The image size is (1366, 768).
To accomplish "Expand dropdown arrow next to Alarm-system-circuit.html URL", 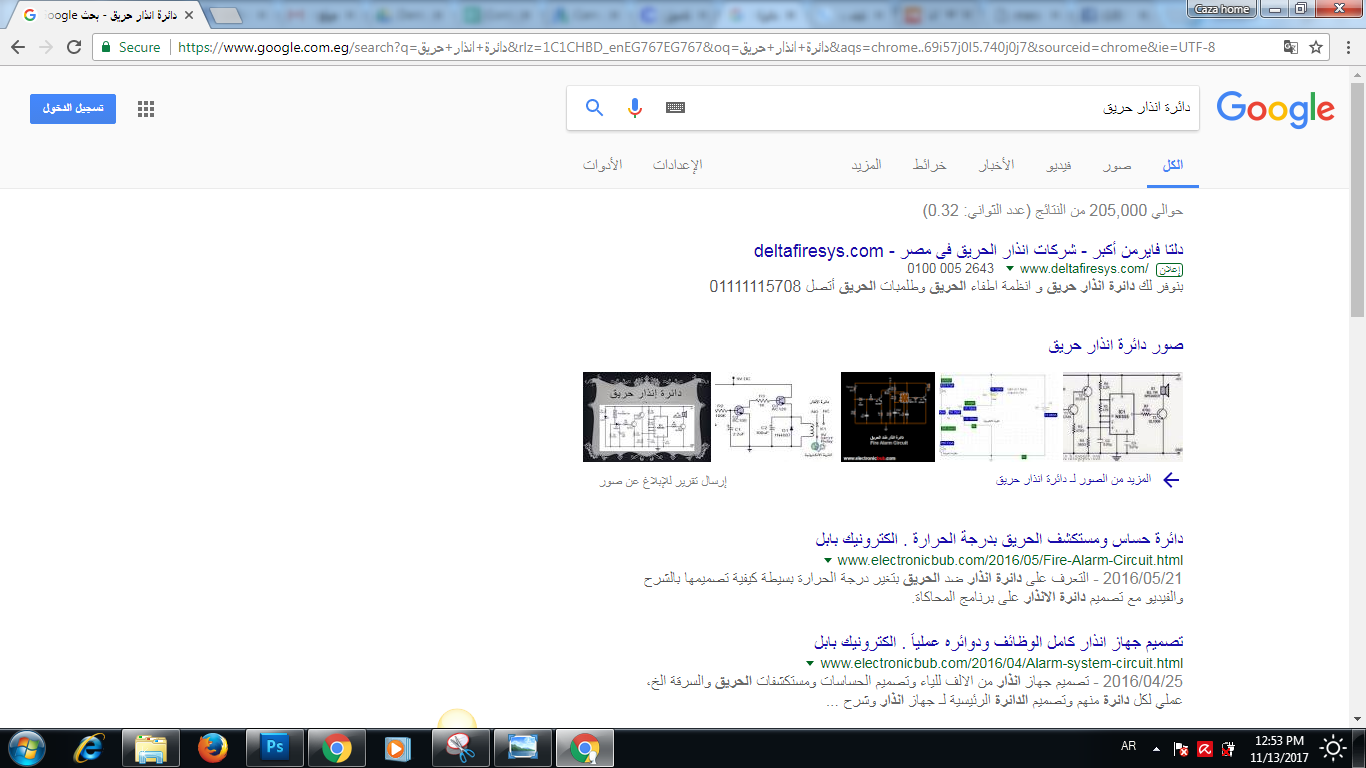I will pos(810,663).
